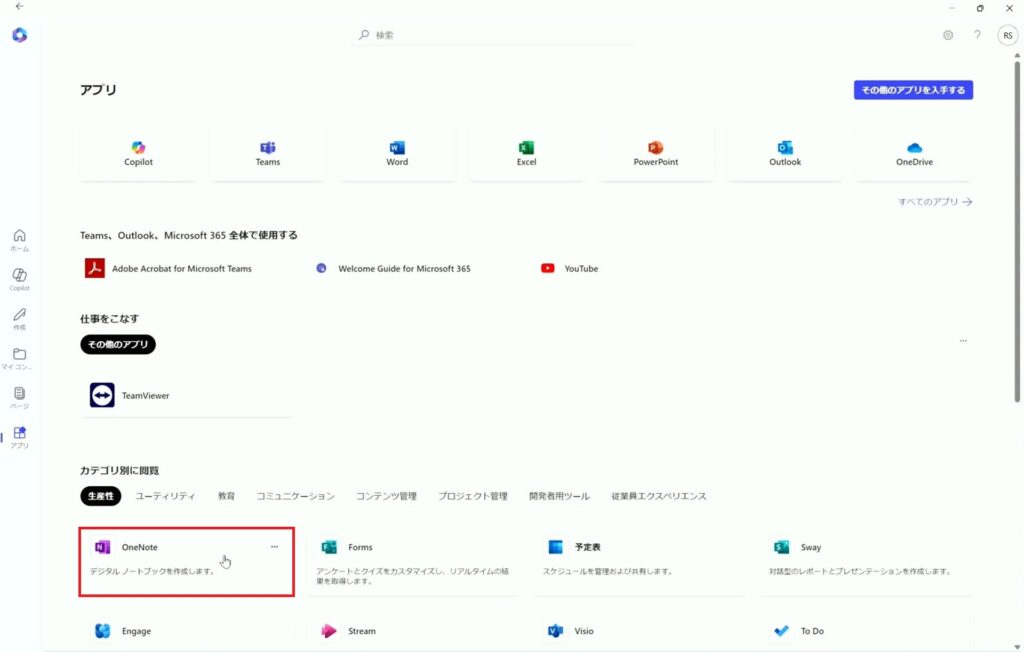
Task: Click その他のアプリを入手する button
Action: point(913,90)
